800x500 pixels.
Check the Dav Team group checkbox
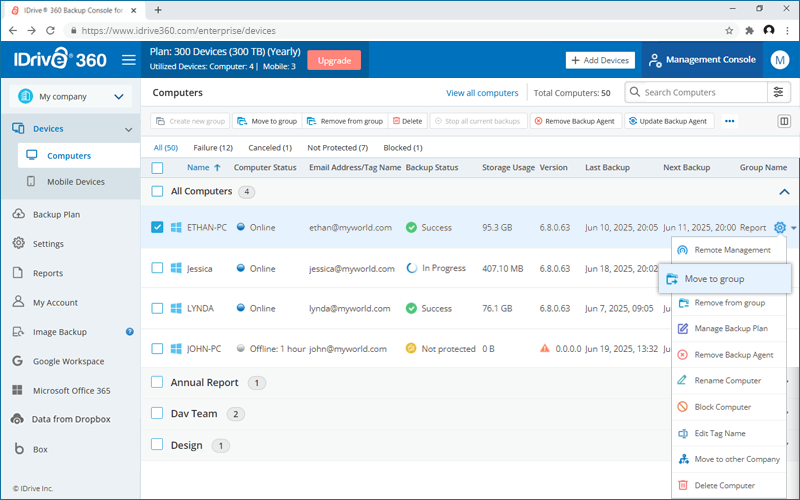[x=157, y=413]
